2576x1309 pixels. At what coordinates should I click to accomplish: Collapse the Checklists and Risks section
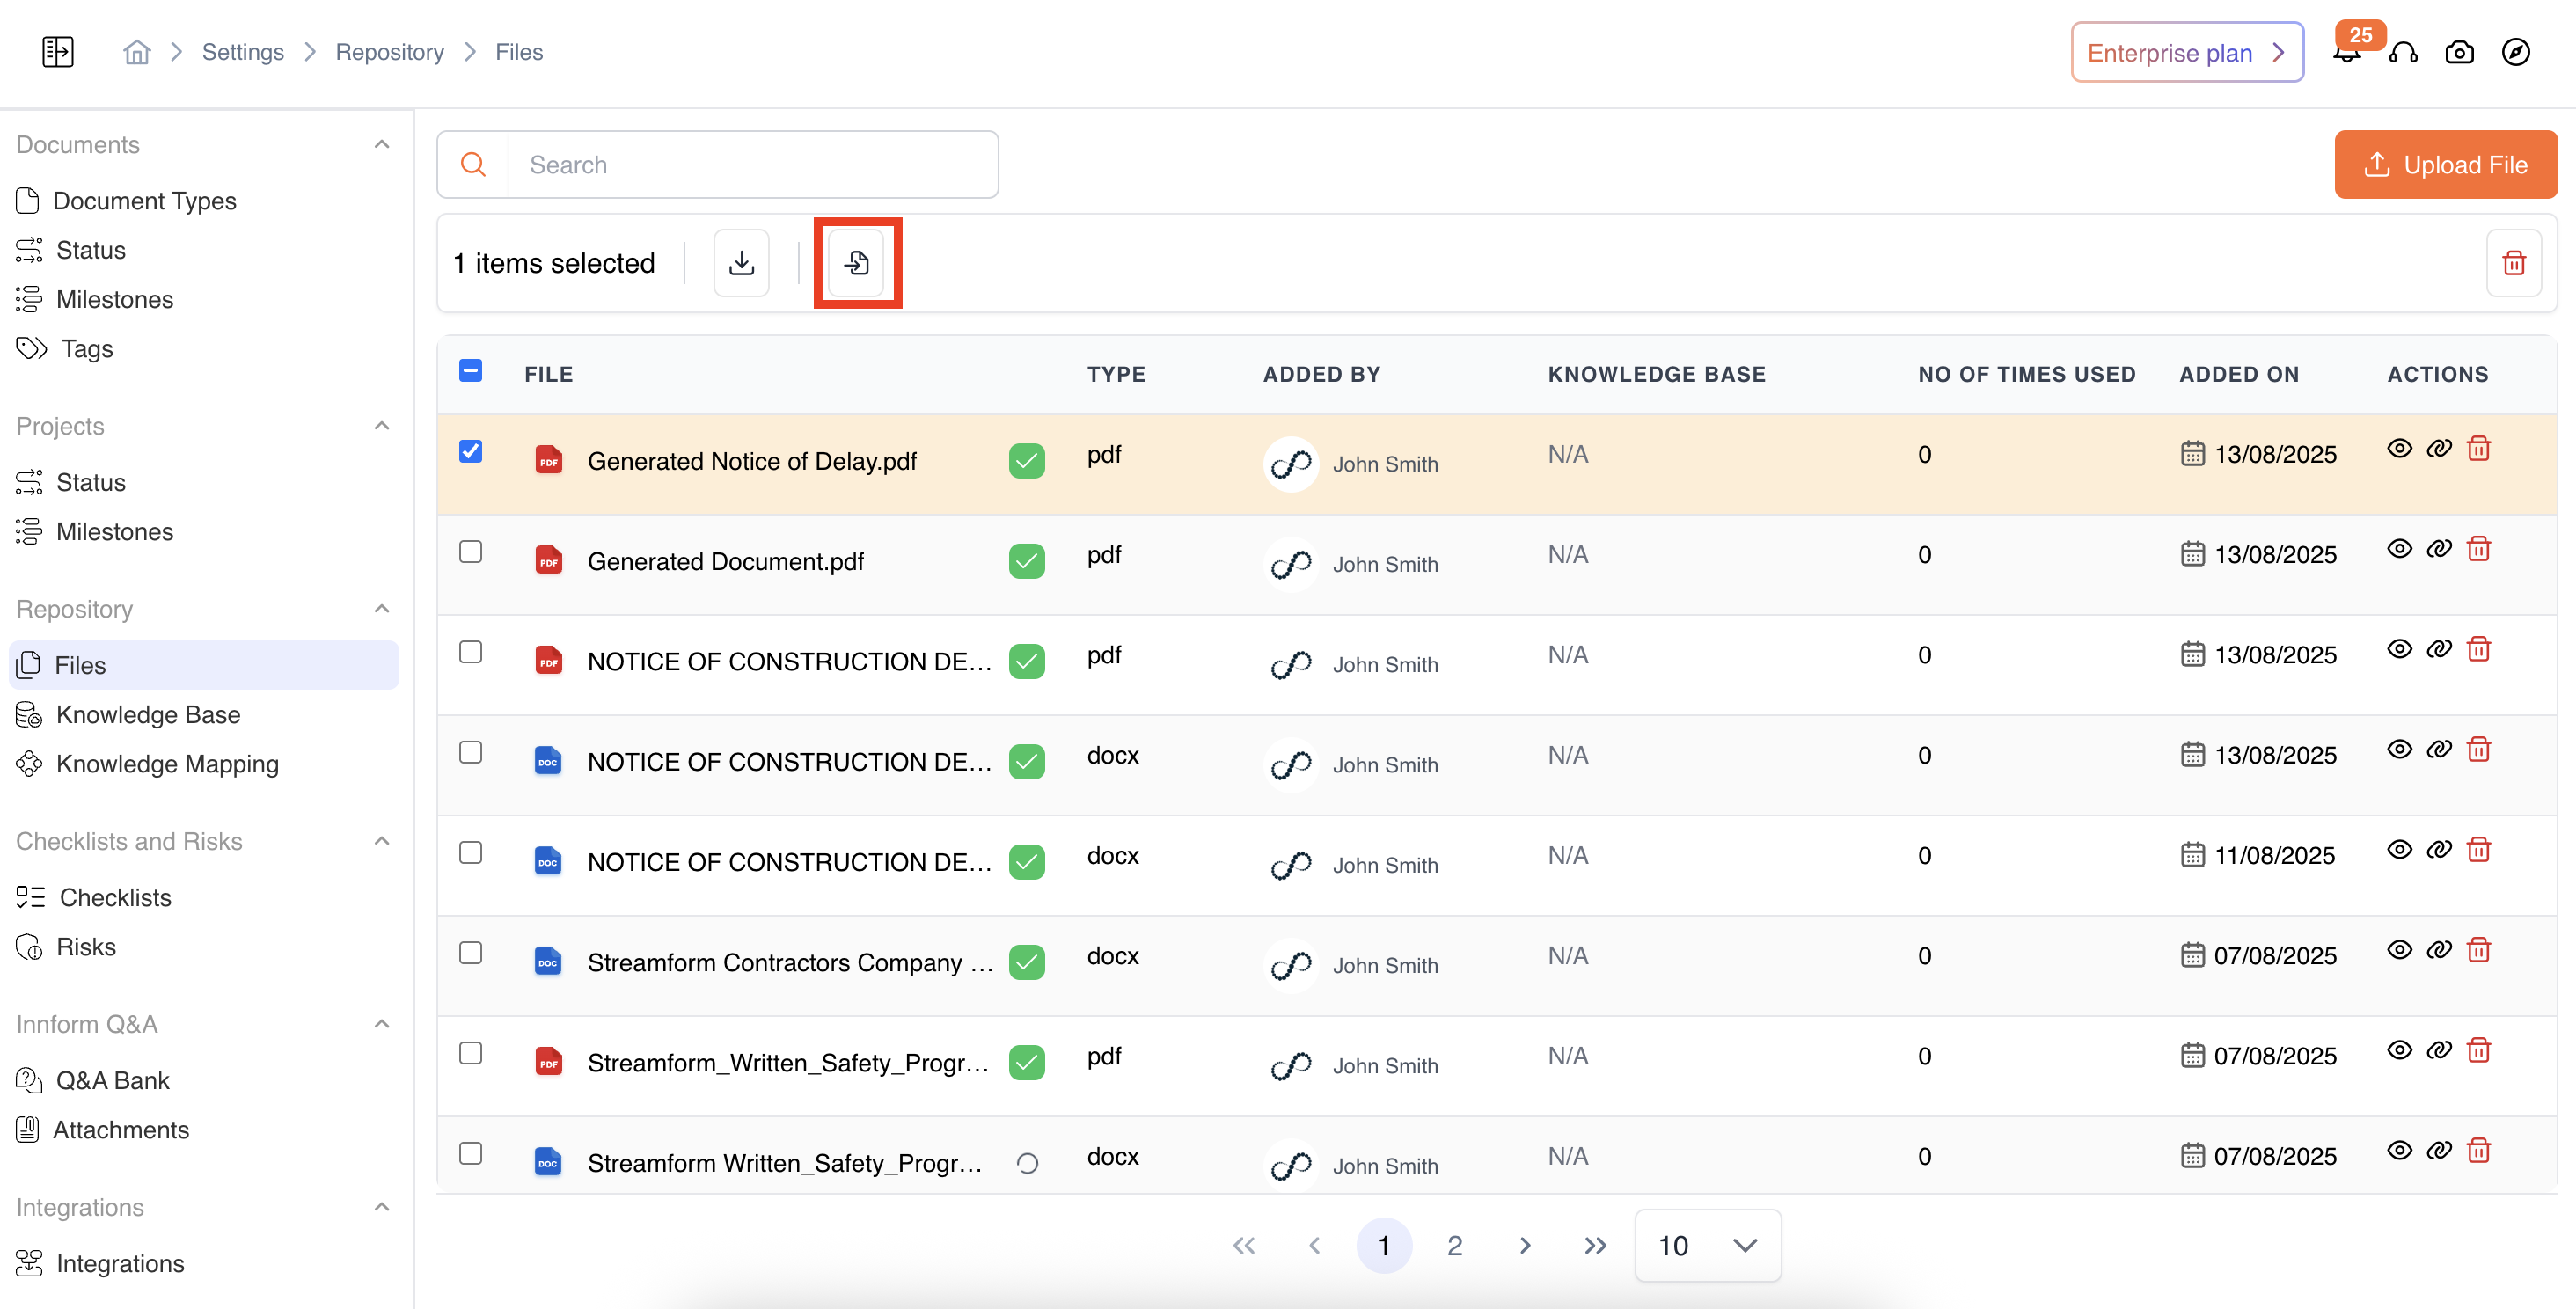pos(381,841)
